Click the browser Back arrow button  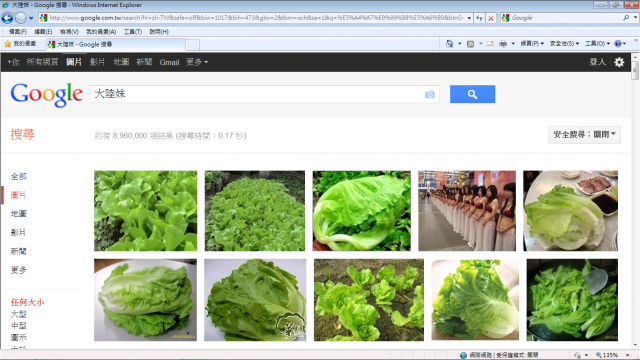click(x=7, y=18)
